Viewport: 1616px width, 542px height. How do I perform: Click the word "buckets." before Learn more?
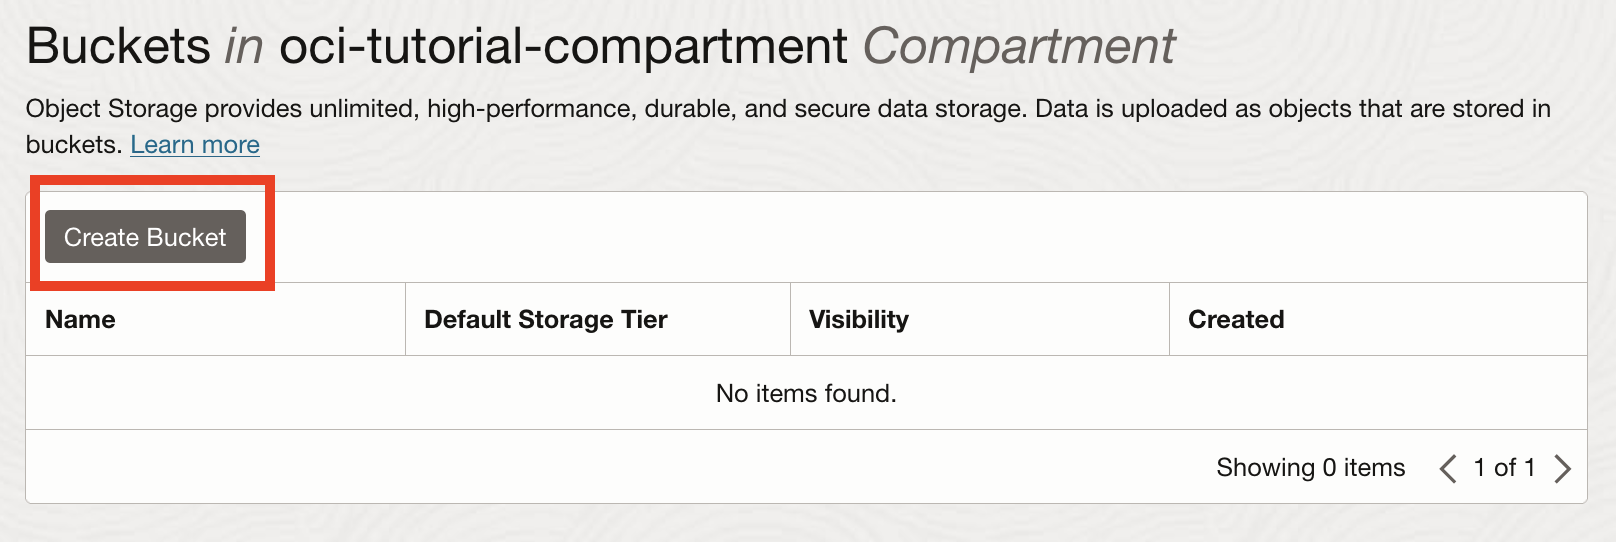74,145
